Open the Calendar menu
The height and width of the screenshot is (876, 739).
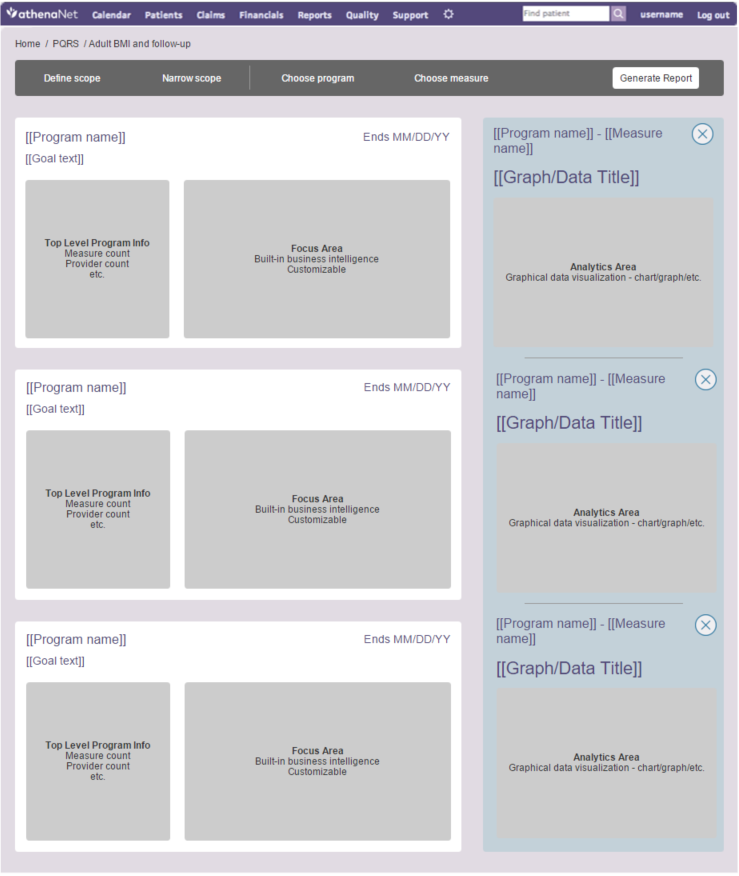pos(111,15)
